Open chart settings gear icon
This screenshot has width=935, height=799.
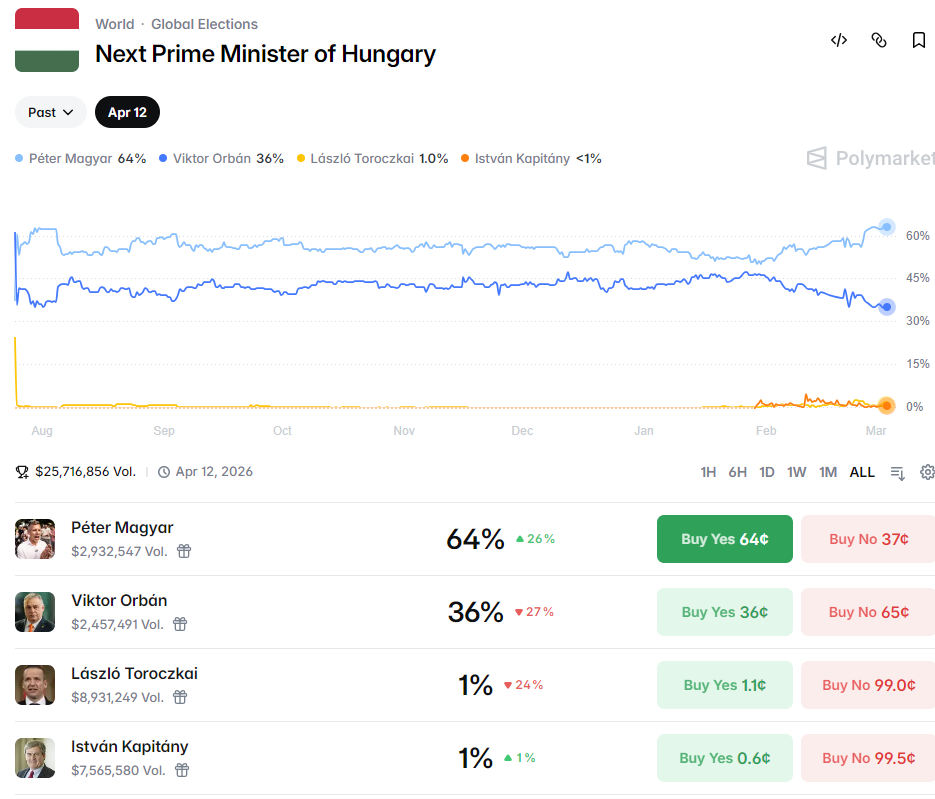(x=927, y=472)
